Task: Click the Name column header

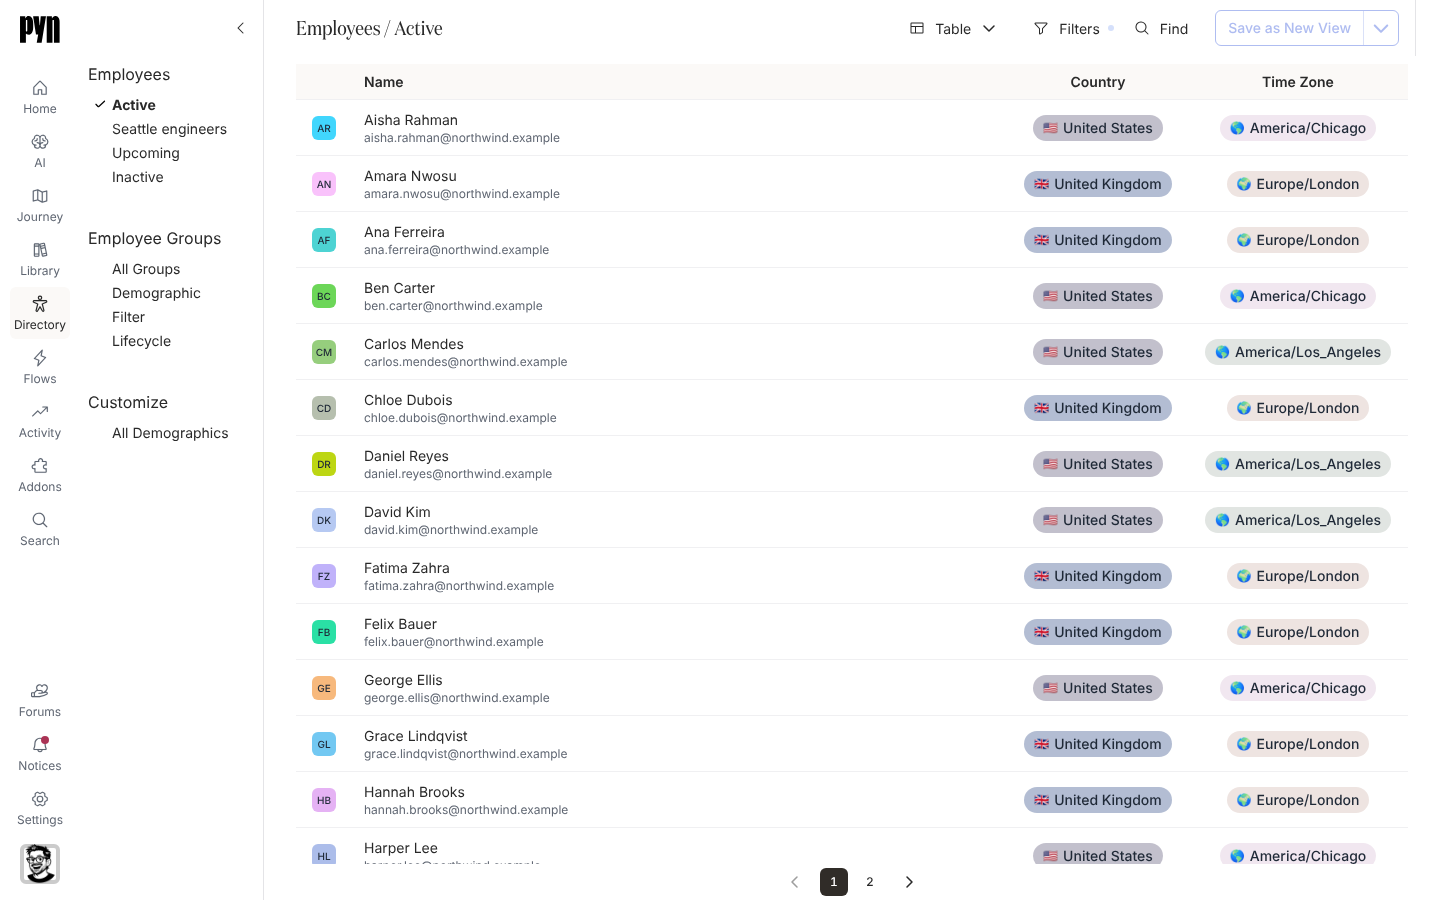Action: pyautogui.click(x=384, y=82)
